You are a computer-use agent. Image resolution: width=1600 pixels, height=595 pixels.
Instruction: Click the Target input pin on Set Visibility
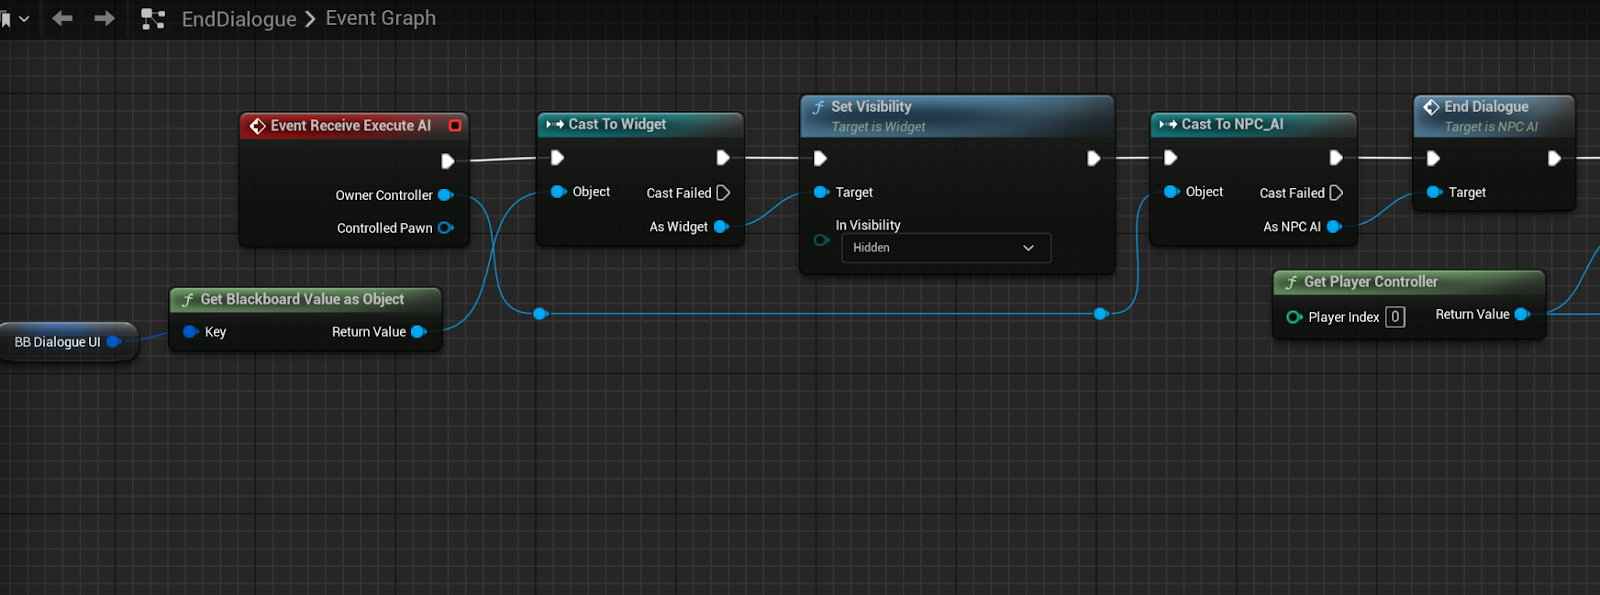point(821,192)
